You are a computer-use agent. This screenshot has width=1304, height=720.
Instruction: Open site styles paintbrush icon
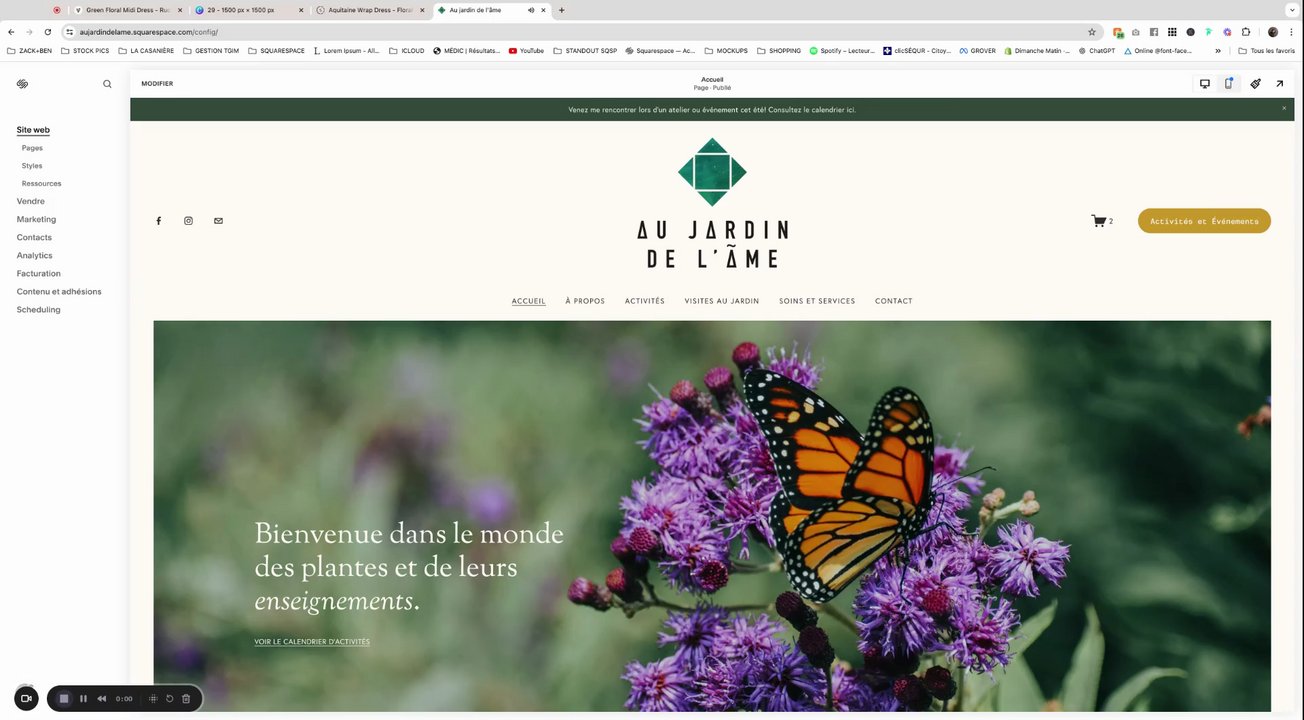[x=1255, y=84]
